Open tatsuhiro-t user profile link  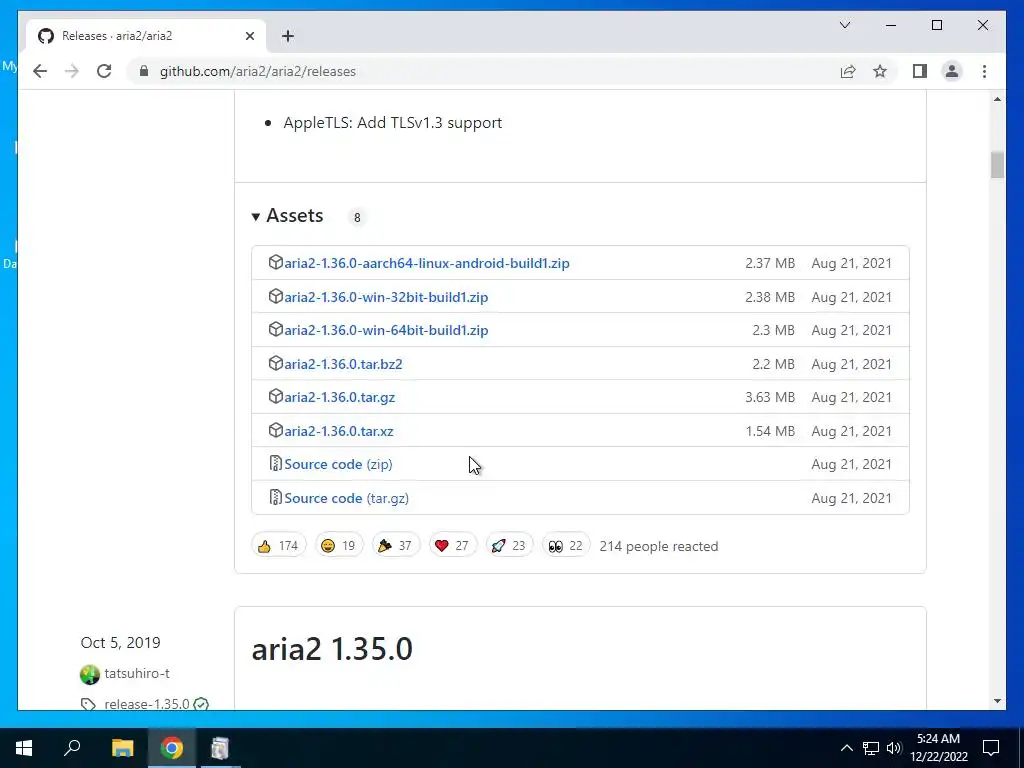click(x=136, y=673)
